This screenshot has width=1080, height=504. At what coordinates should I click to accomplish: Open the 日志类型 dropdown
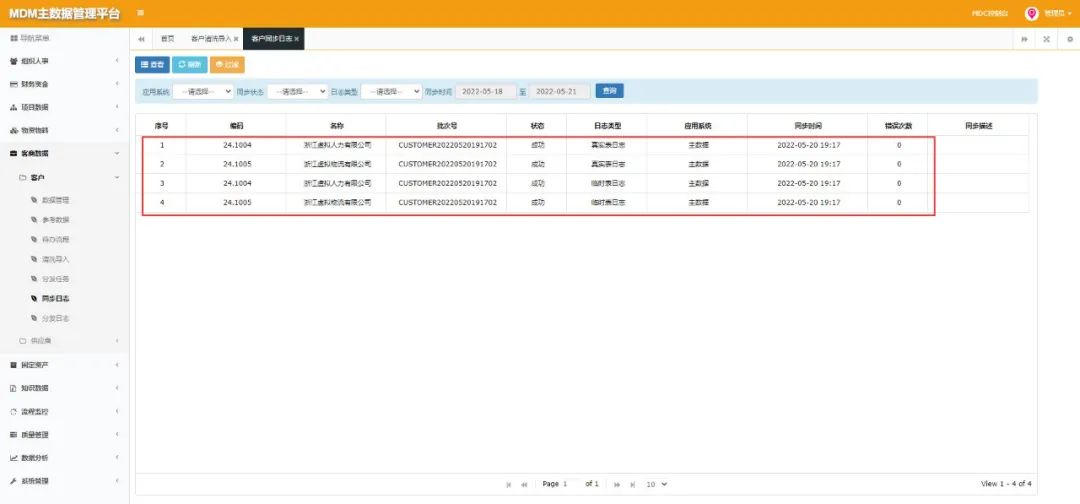coord(391,91)
